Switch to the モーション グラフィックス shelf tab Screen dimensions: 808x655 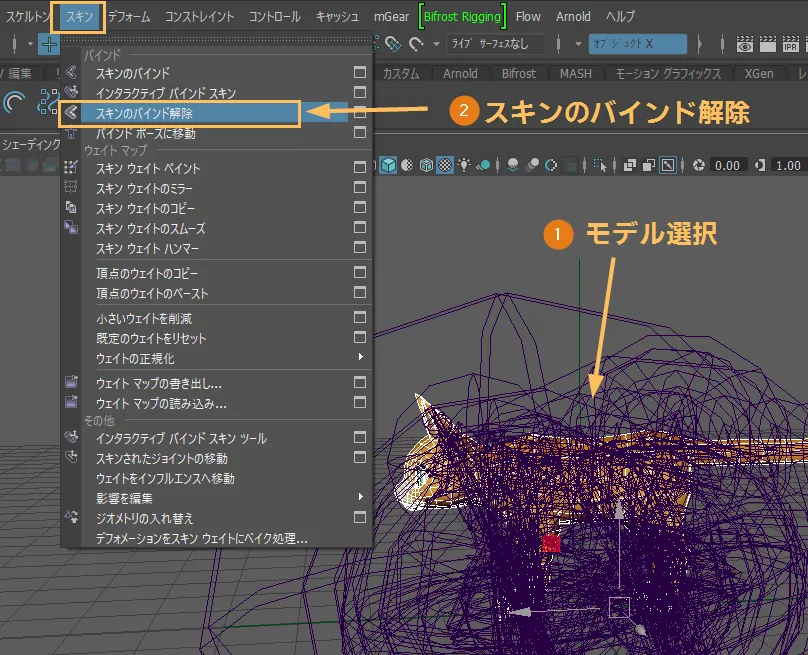(668, 74)
